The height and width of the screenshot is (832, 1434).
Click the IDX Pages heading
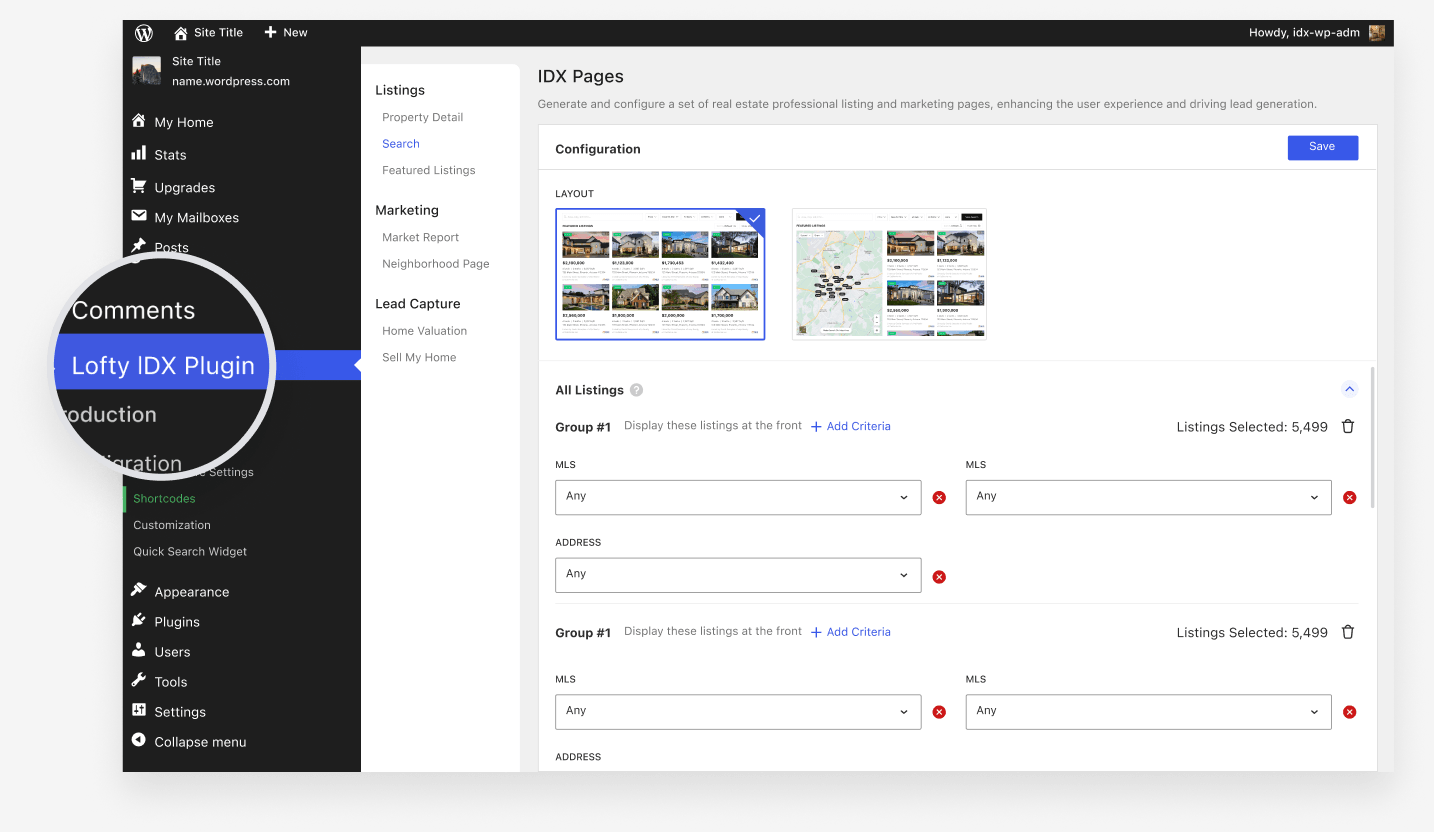click(581, 76)
